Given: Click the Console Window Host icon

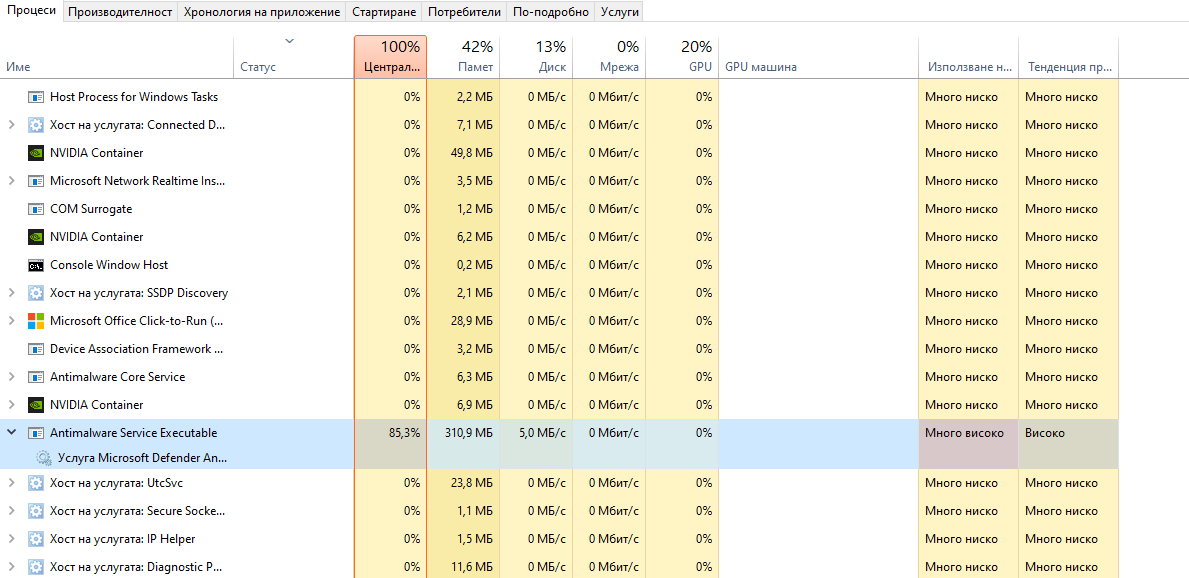Looking at the screenshot, I should [x=36, y=265].
